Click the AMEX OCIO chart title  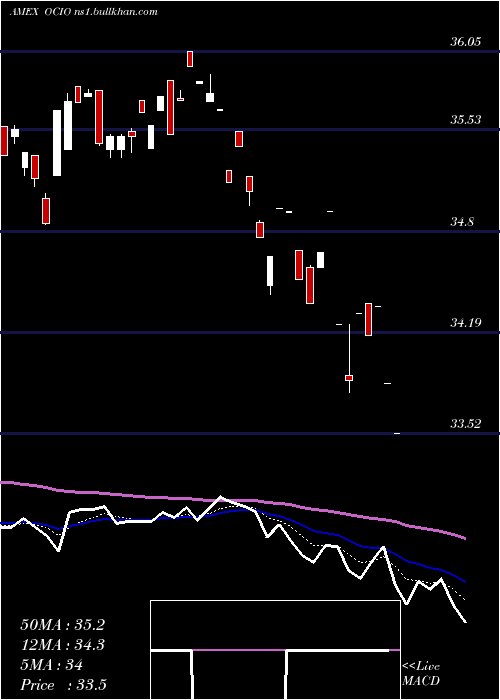click(83, 12)
